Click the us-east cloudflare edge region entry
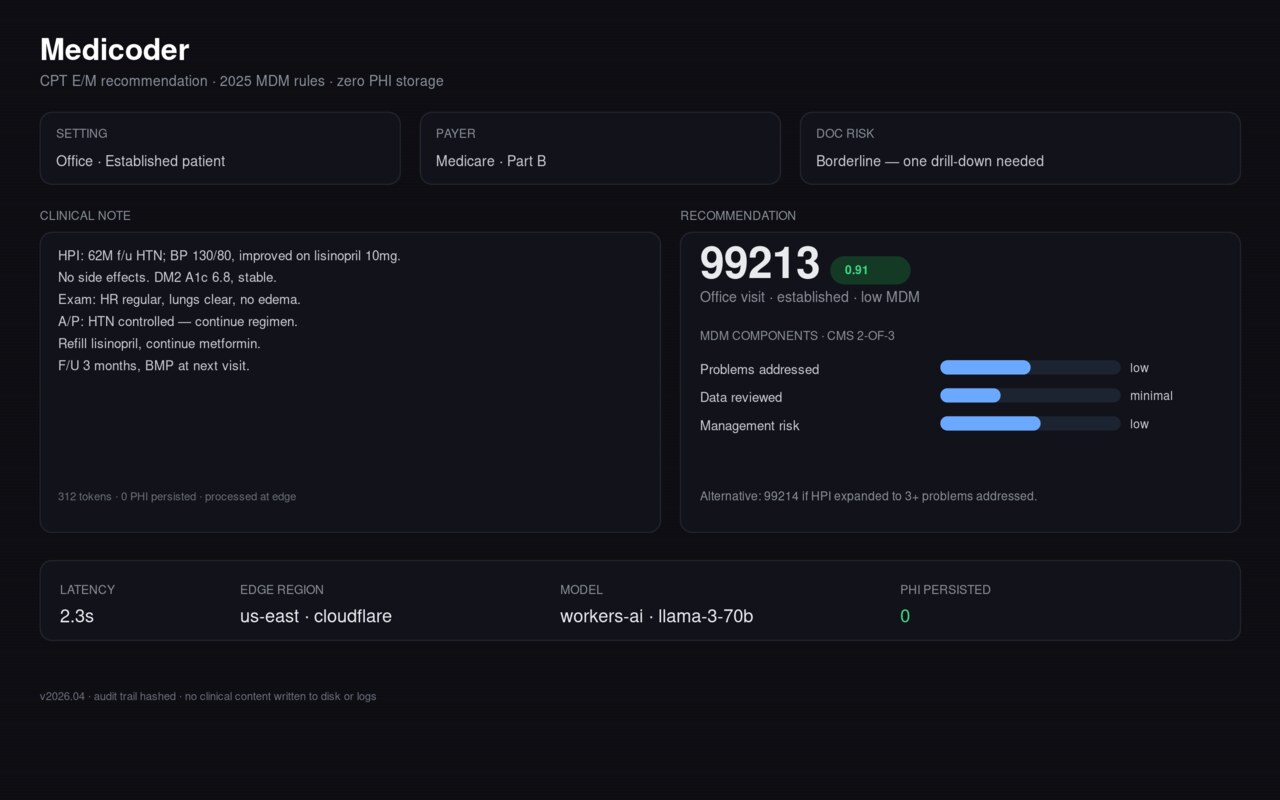Viewport: 1280px width, 800px height. [315, 616]
